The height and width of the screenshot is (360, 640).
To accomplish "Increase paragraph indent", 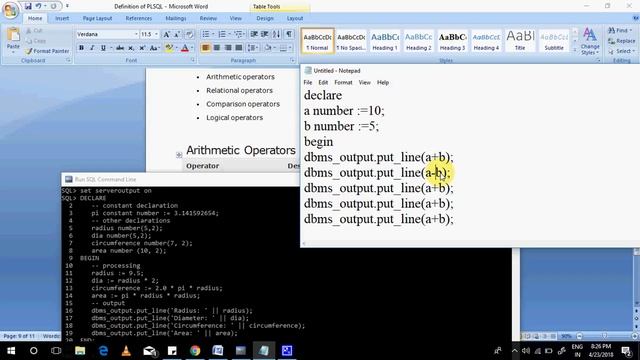I will pyautogui.click(x=264, y=34).
